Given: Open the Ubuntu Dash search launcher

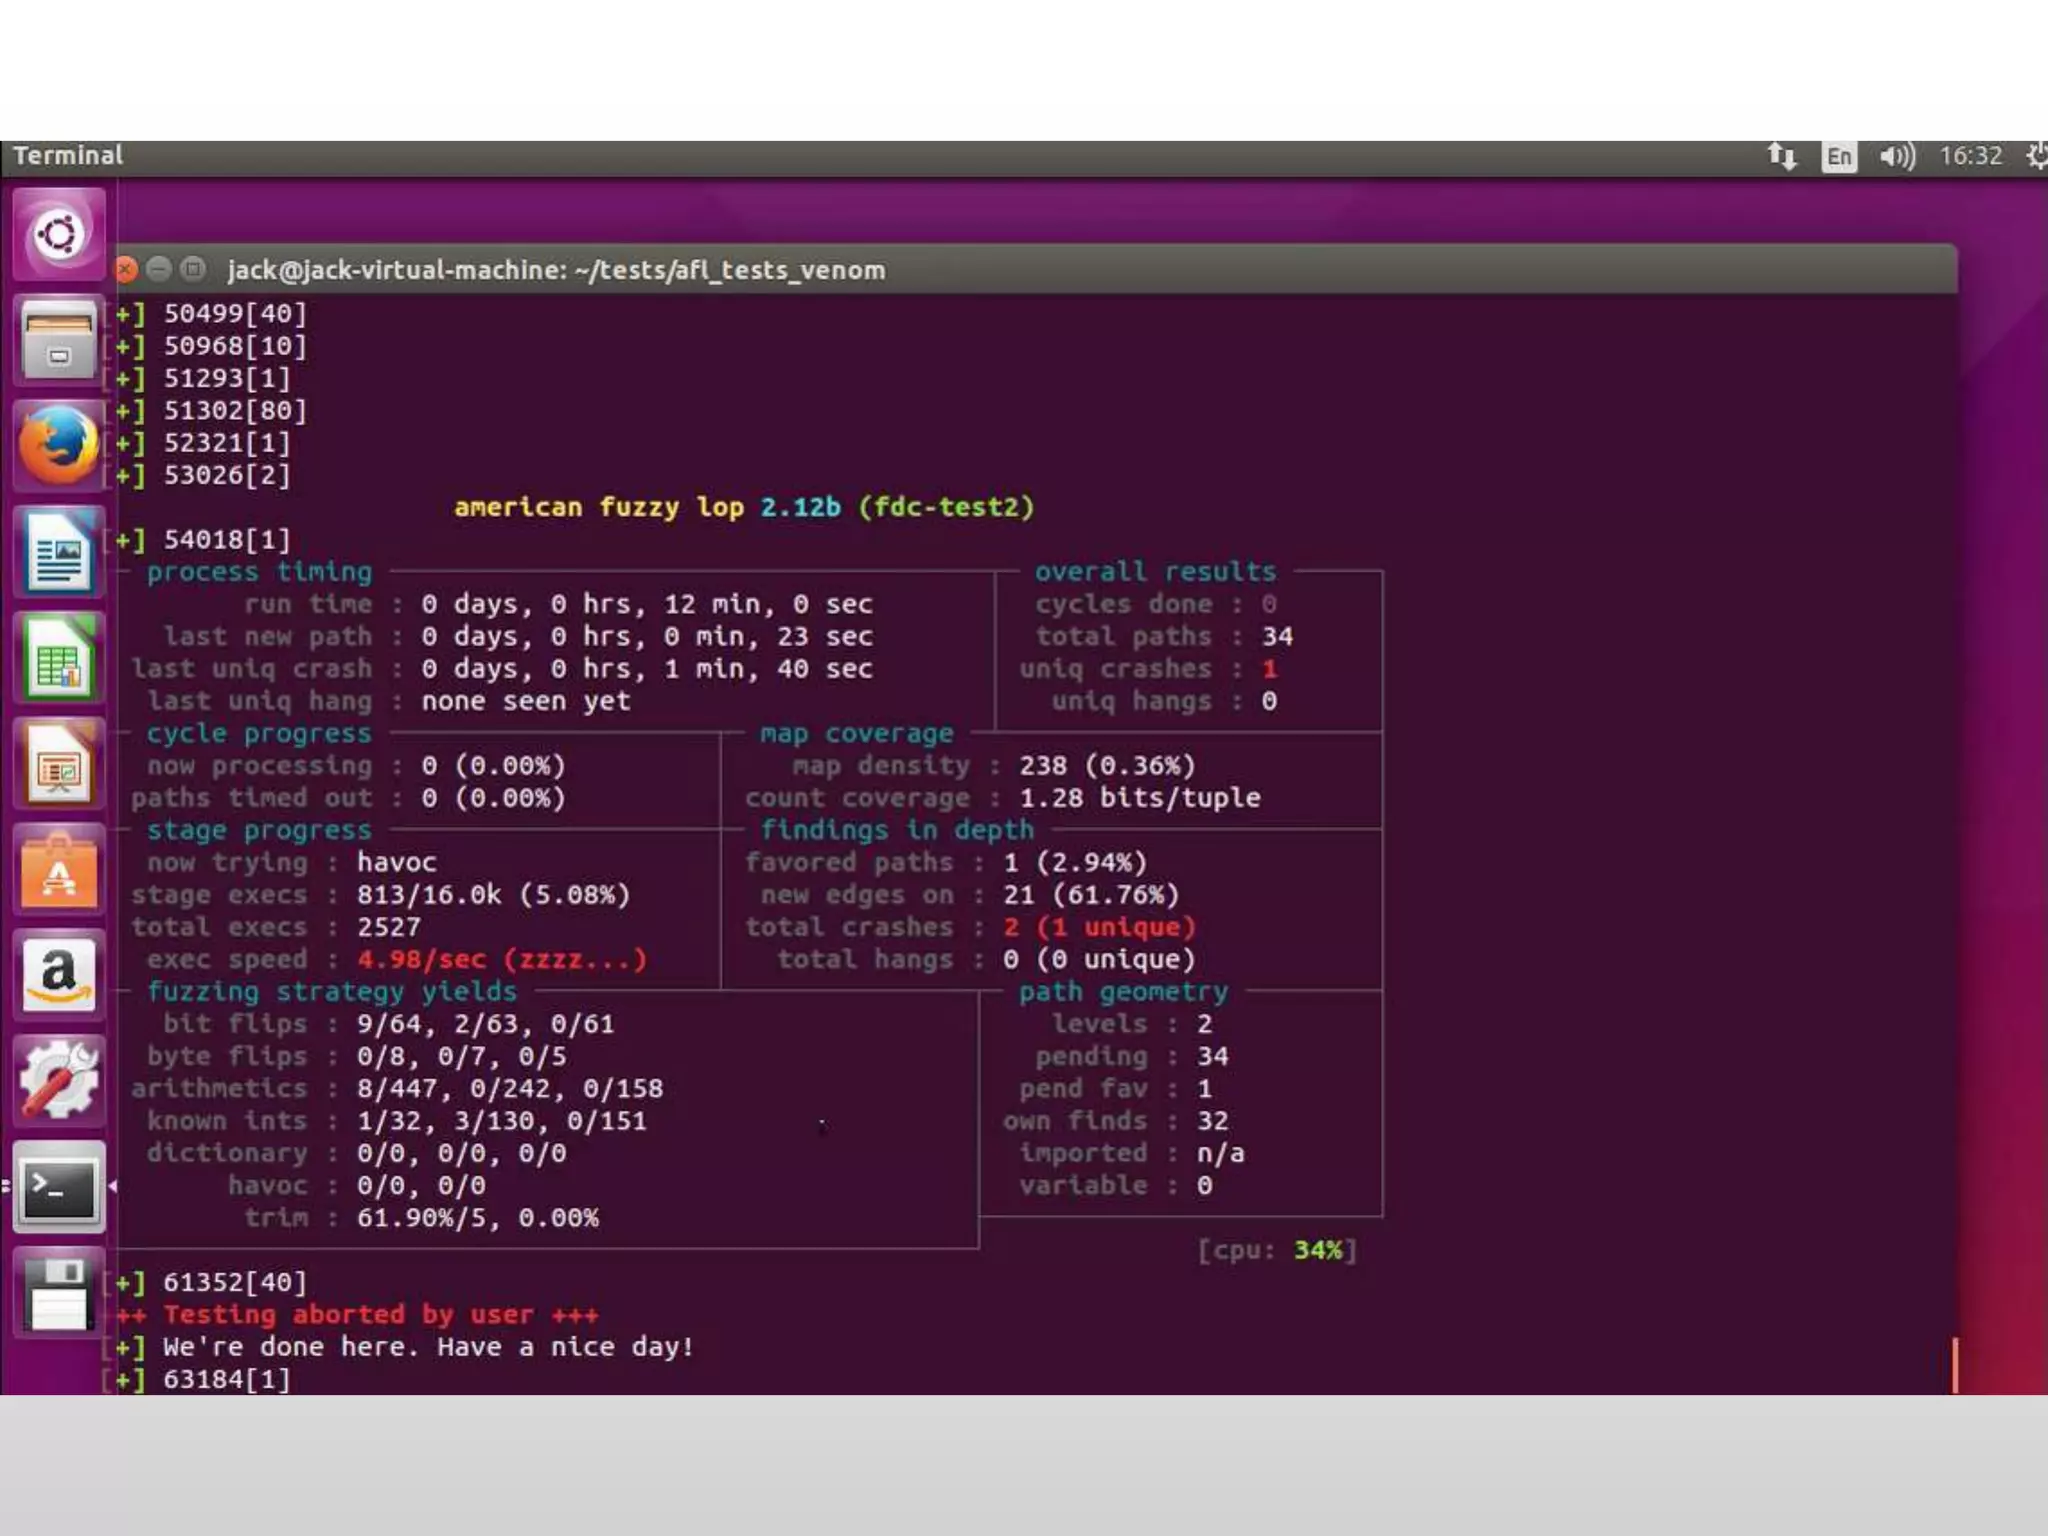Looking at the screenshot, I should (x=58, y=235).
